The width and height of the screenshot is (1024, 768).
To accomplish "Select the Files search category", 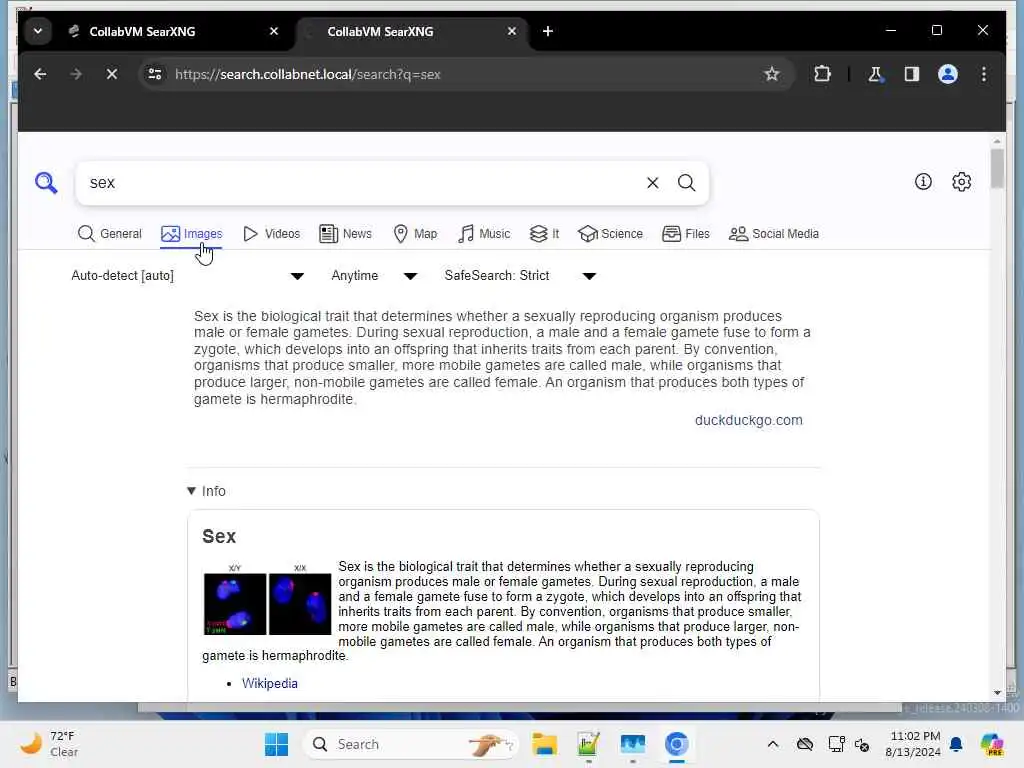I will (x=685, y=234).
